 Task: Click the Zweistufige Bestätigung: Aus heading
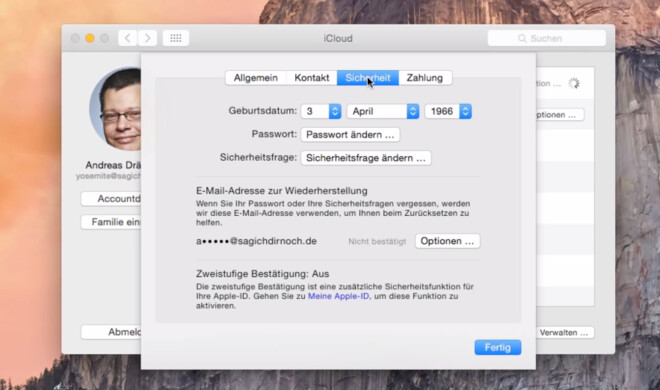(x=263, y=274)
